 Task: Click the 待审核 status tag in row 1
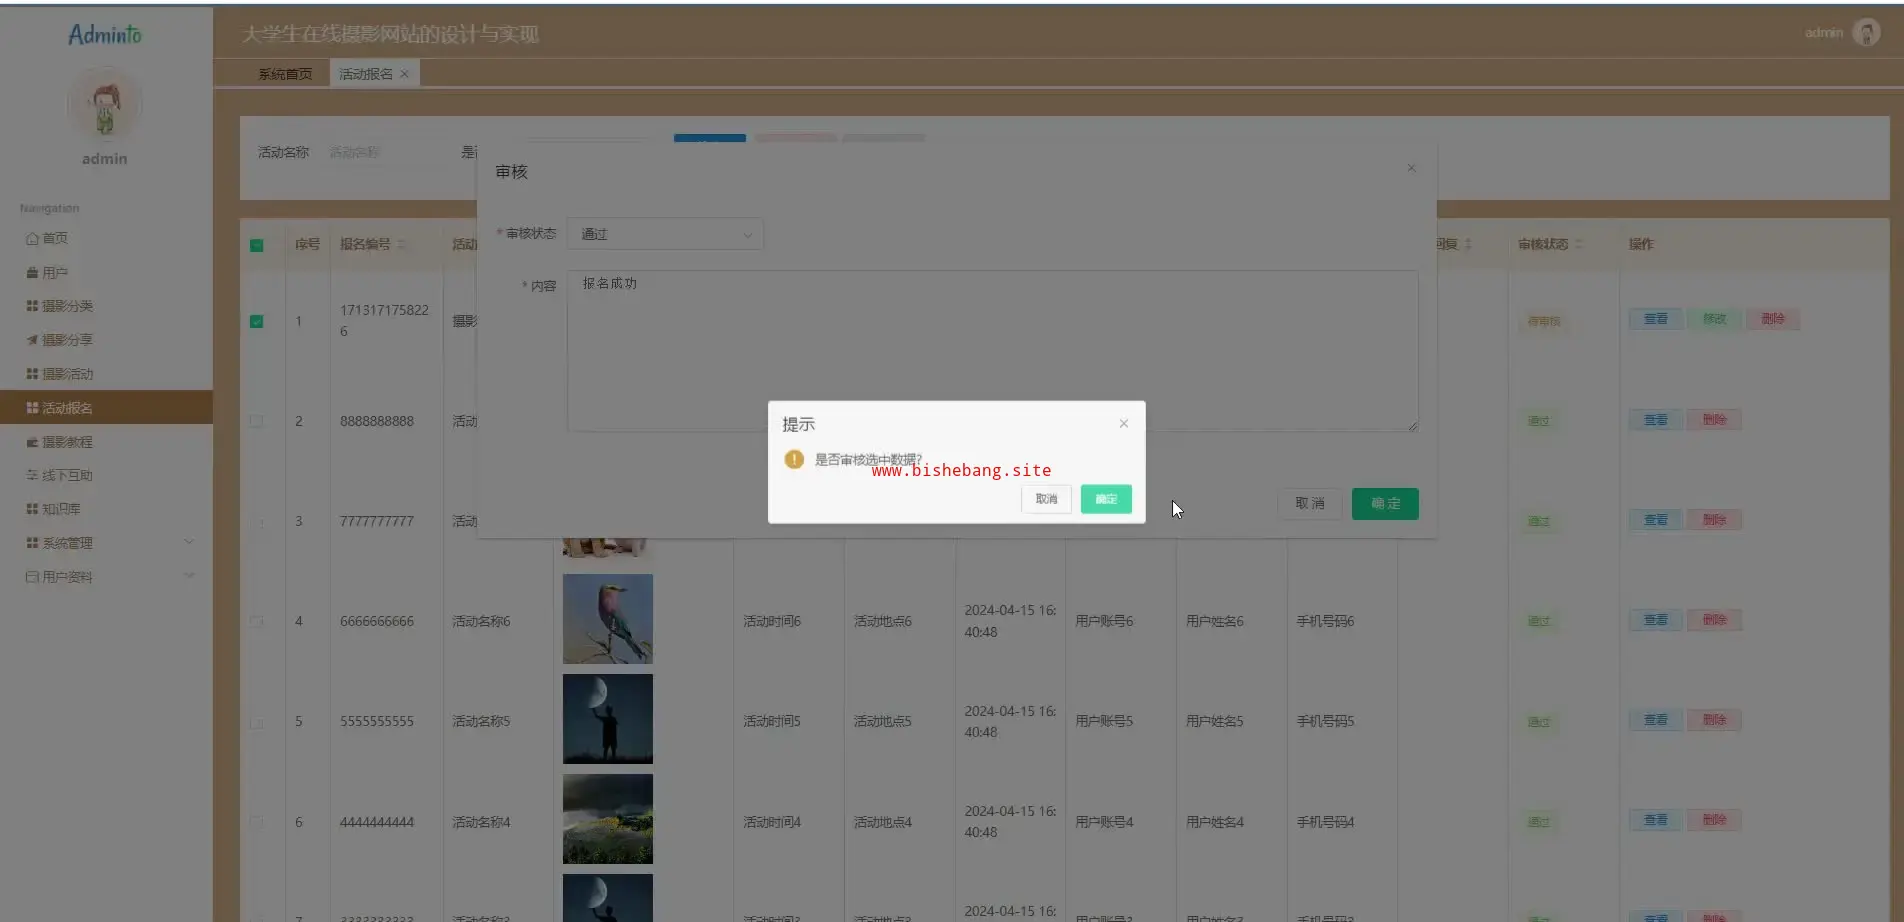pyautogui.click(x=1543, y=322)
